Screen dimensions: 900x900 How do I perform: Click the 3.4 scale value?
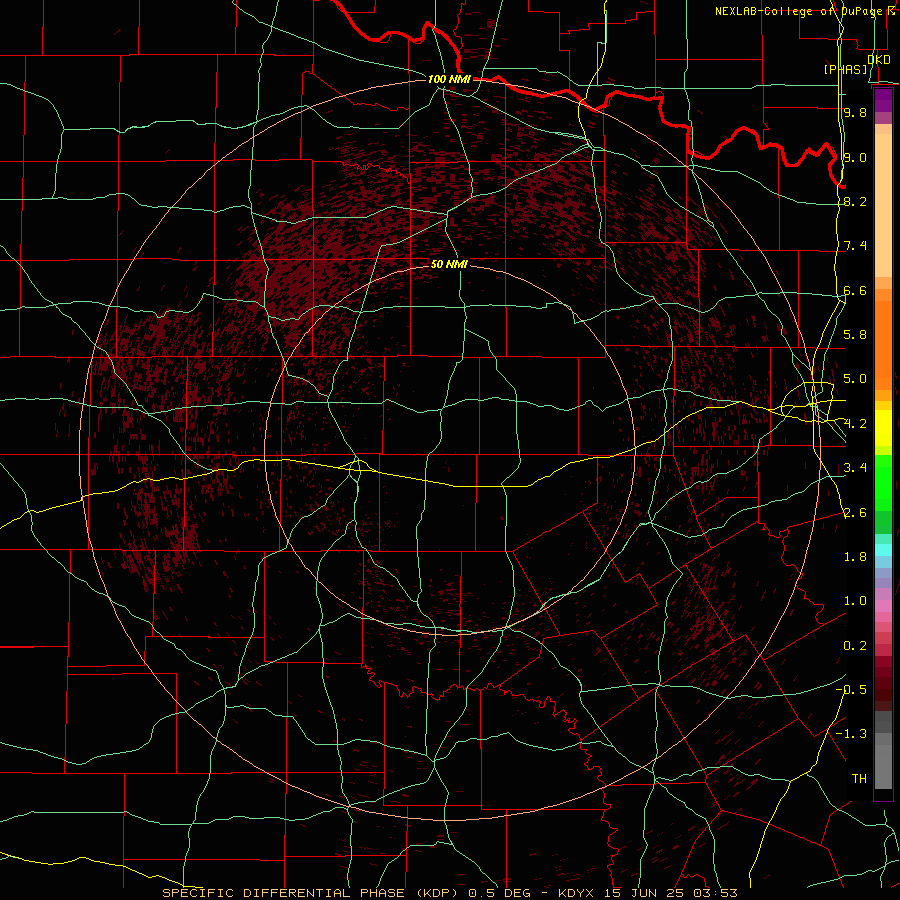[x=855, y=468]
